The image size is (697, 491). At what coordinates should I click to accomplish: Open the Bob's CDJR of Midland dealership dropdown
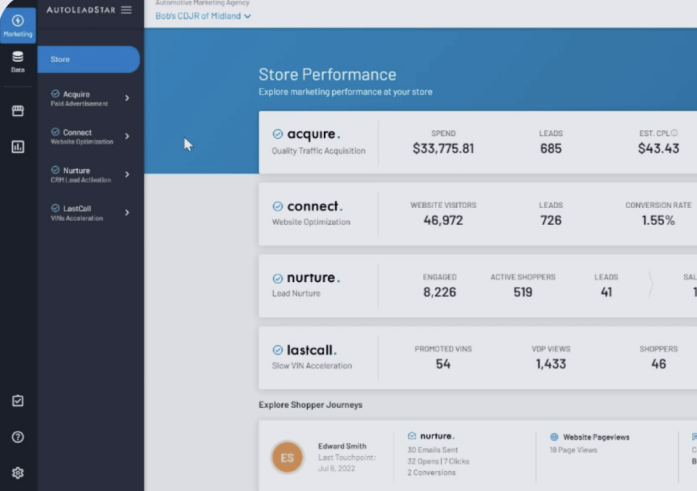(203, 16)
